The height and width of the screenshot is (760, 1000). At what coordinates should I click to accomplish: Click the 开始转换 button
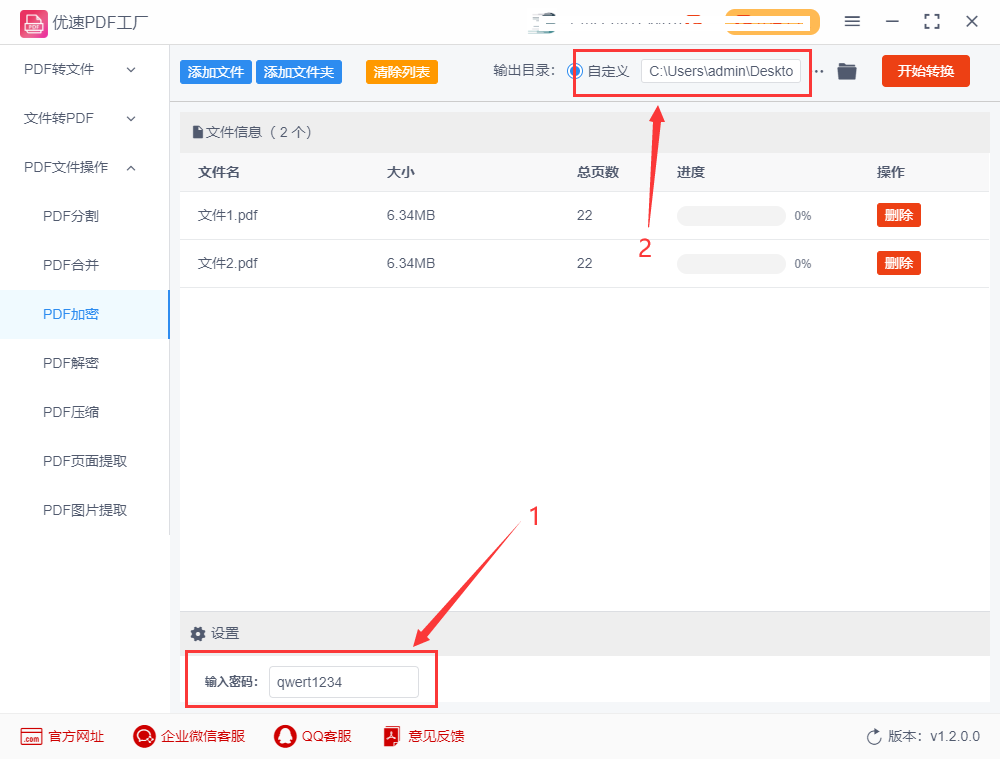point(925,71)
